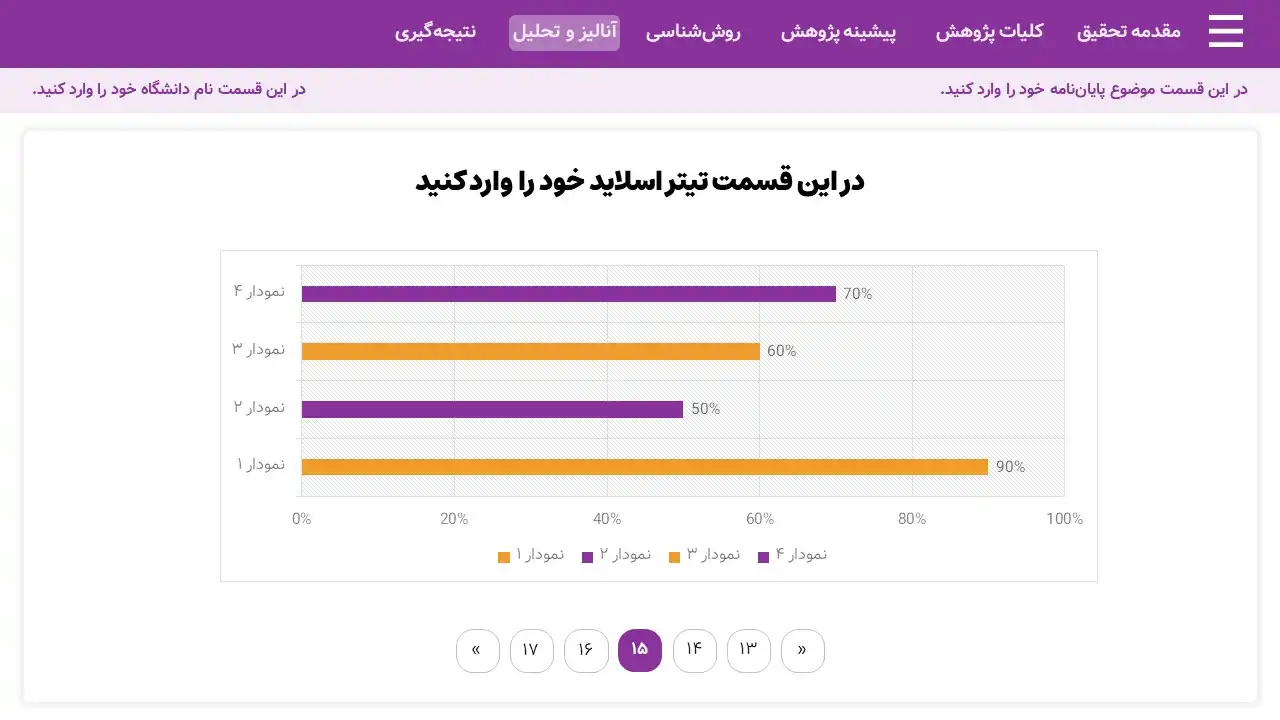Screen dimensions: 1280x720
Task: Click the orange نمودار ۱ legend swatch
Action: coord(504,557)
